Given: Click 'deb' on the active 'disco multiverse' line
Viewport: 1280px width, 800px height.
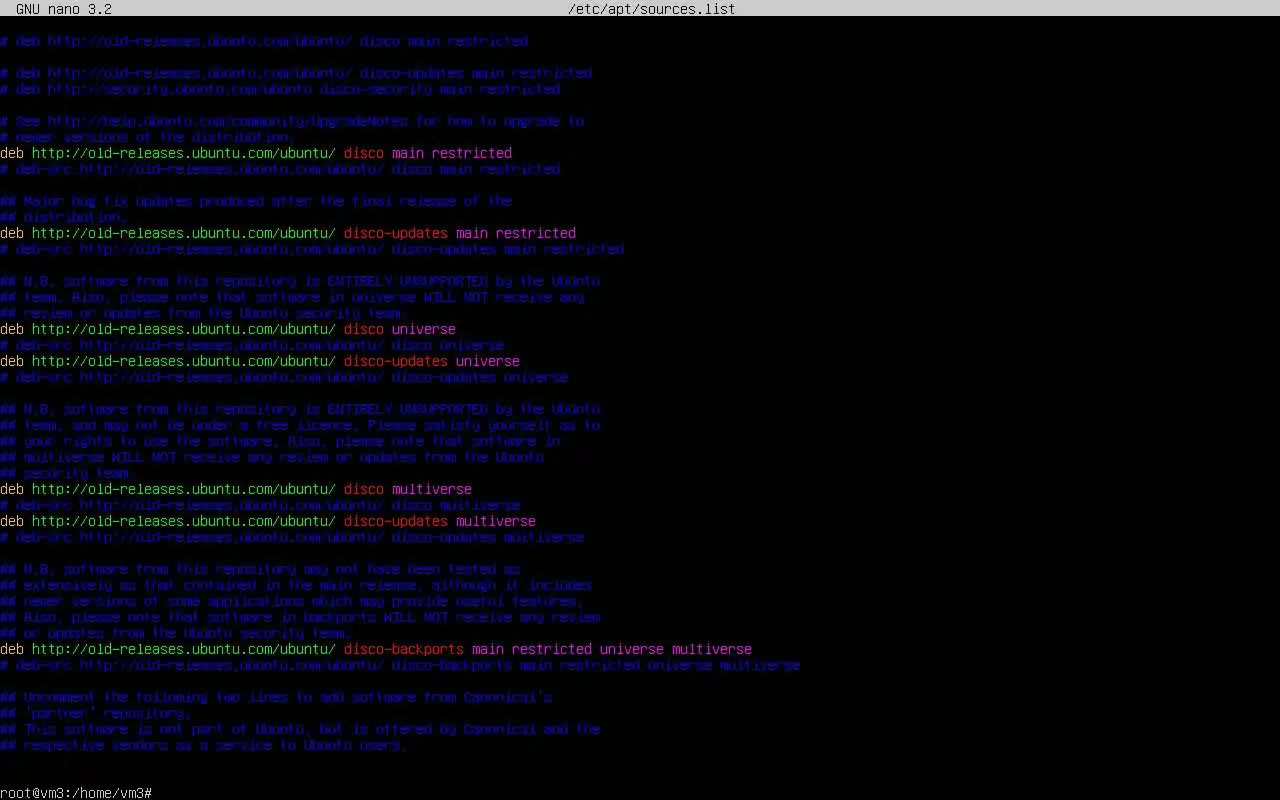Looking at the screenshot, I should pyautogui.click(x=12, y=489).
